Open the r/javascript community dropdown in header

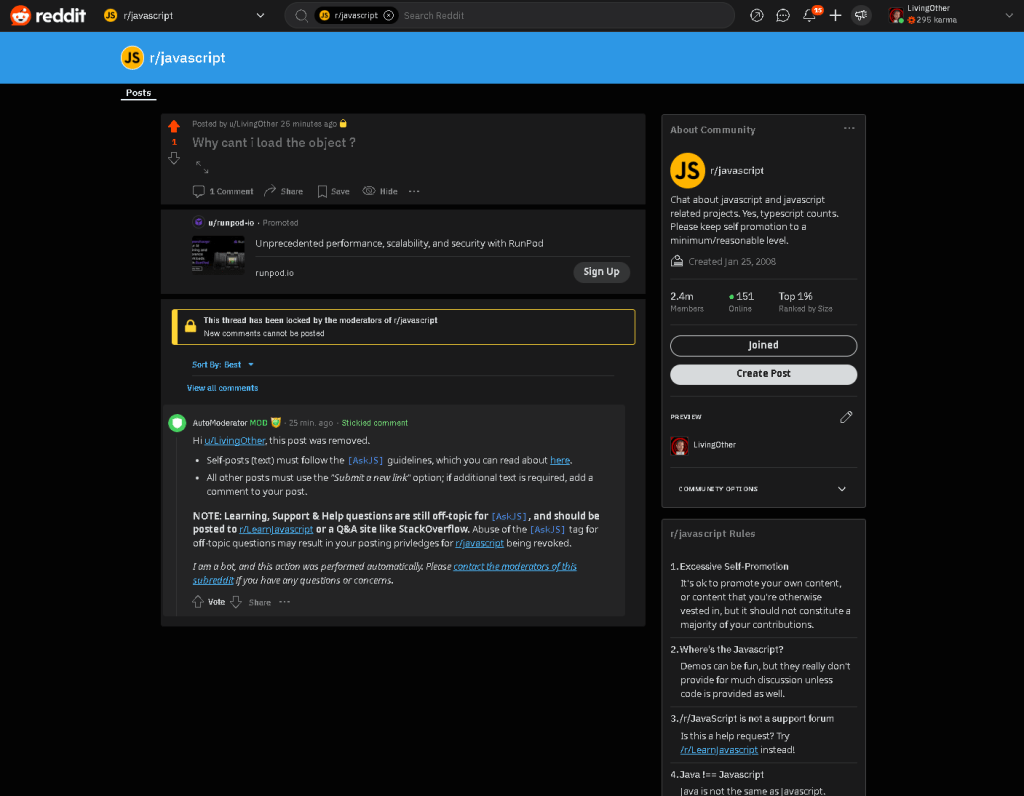tap(185, 15)
